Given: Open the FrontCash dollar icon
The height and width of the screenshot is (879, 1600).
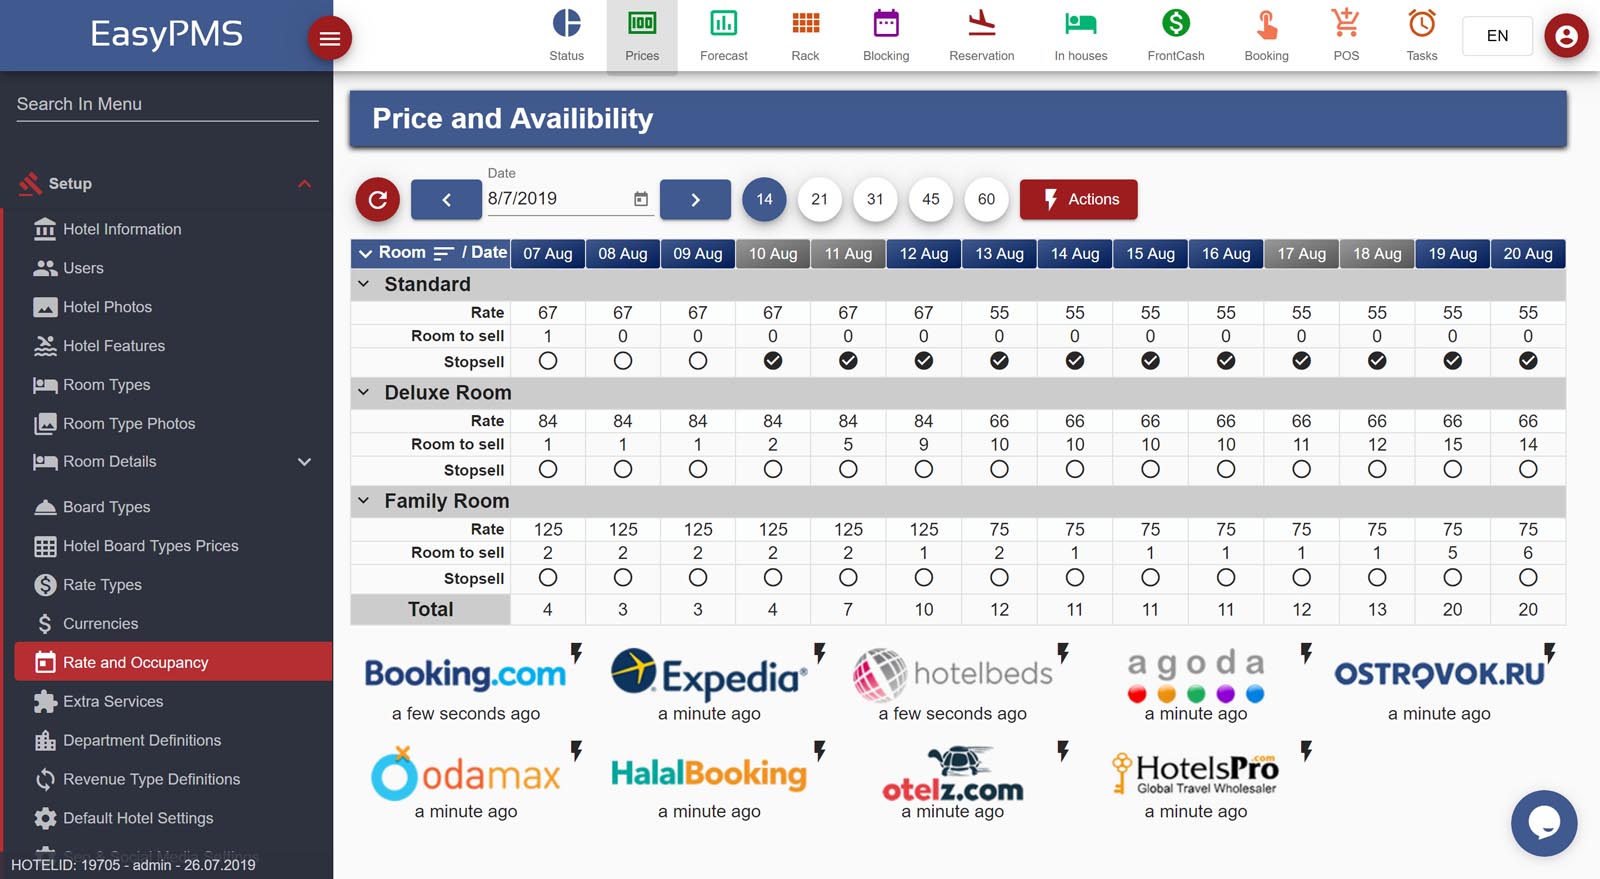Looking at the screenshot, I should (x=1176, y=23).
